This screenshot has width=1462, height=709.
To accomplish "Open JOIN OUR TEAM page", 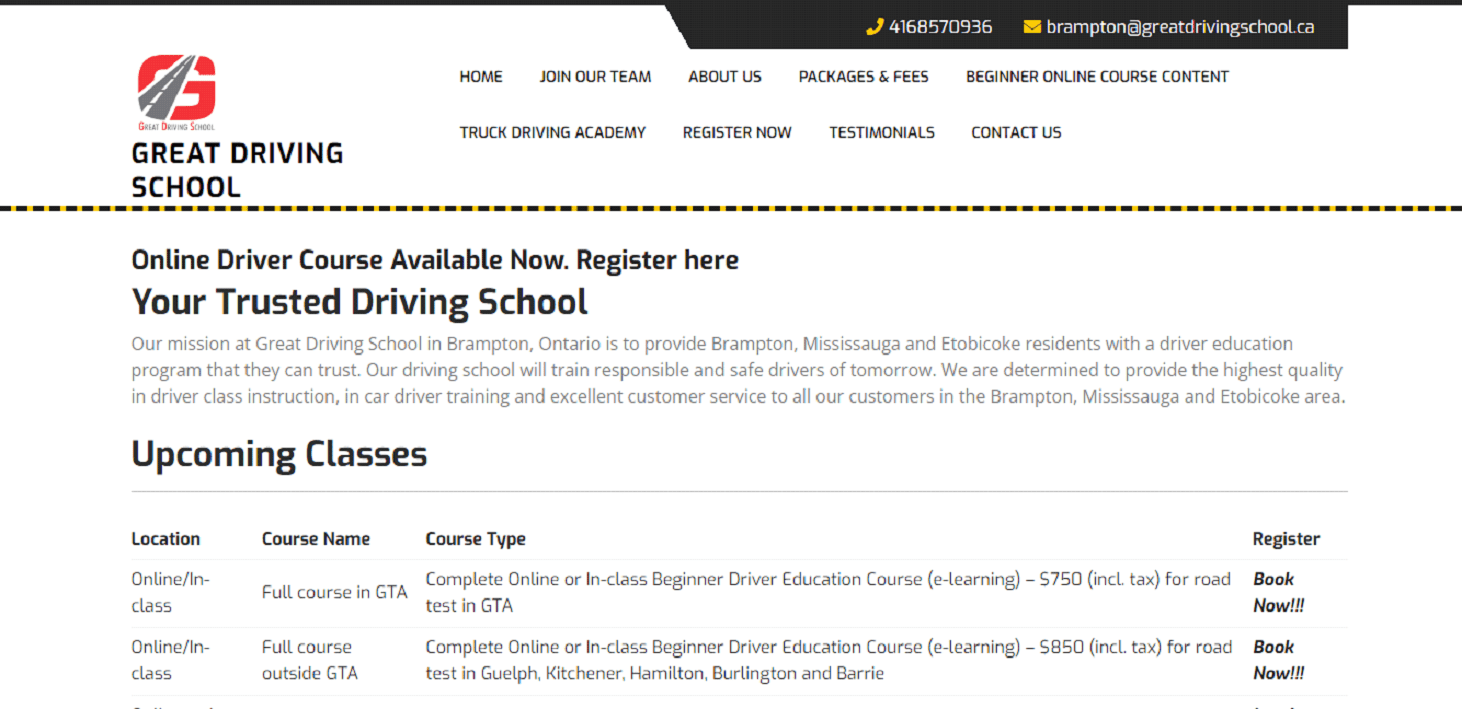I will (x=595, y=76).
